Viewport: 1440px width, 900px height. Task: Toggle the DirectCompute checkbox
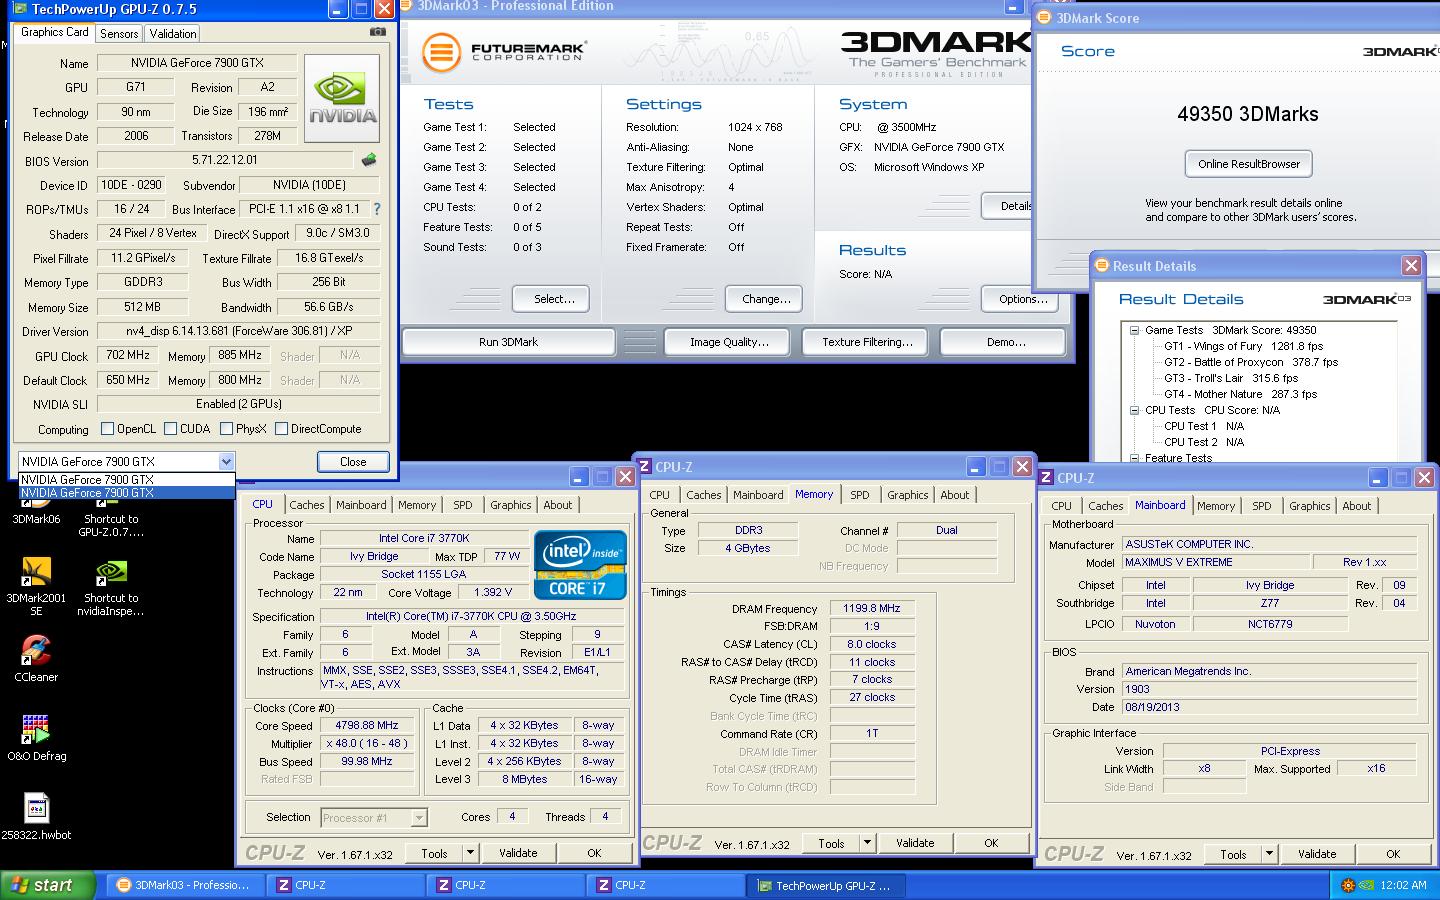[x=282, y=429]
